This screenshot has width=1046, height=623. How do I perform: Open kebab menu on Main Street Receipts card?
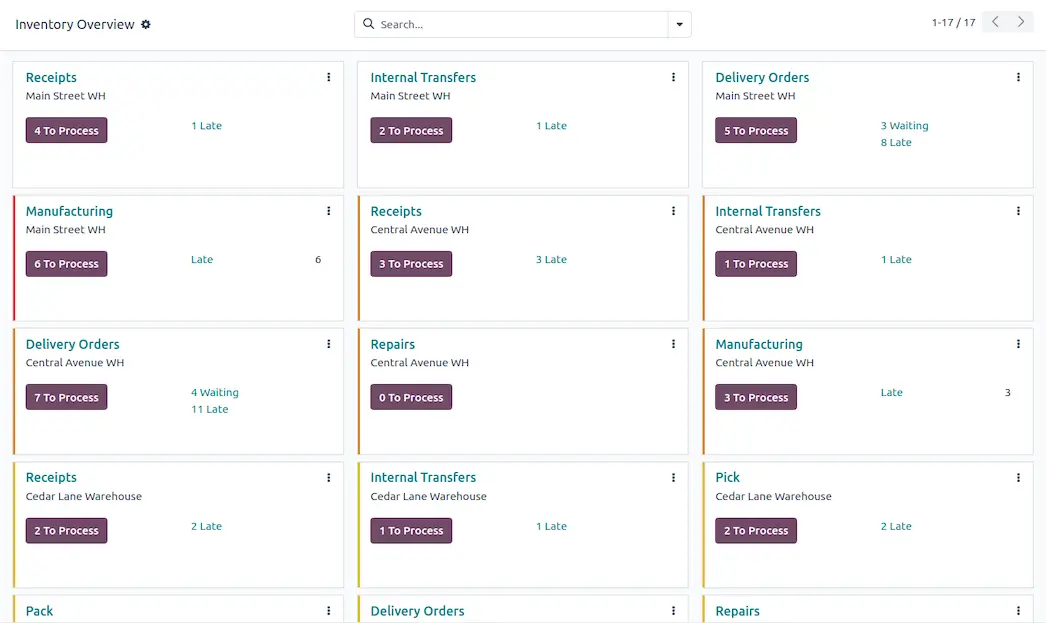pos(329,77)
